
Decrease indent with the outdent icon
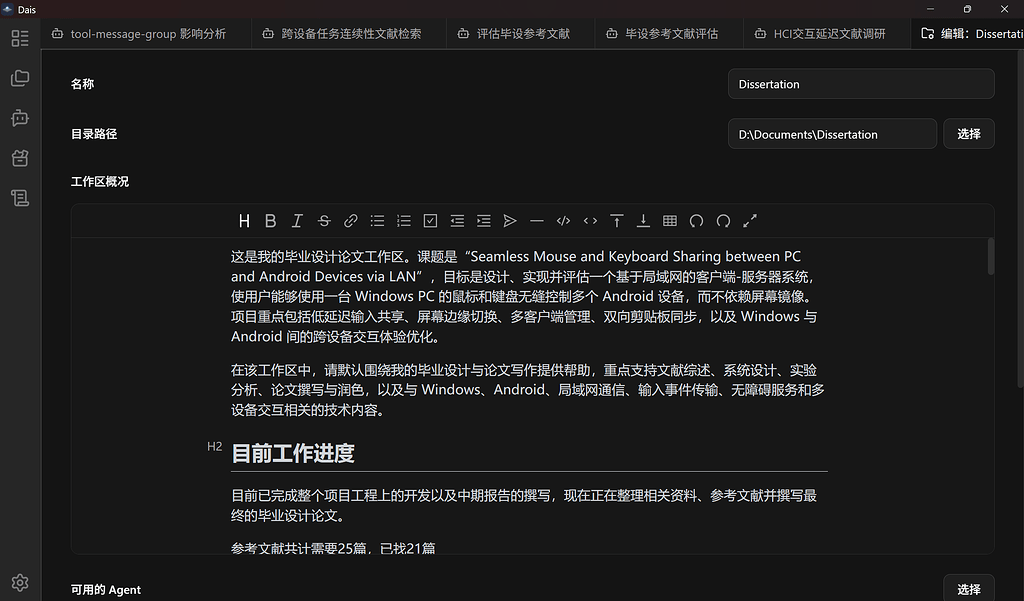pyautogui.click(x=457, y=221)
